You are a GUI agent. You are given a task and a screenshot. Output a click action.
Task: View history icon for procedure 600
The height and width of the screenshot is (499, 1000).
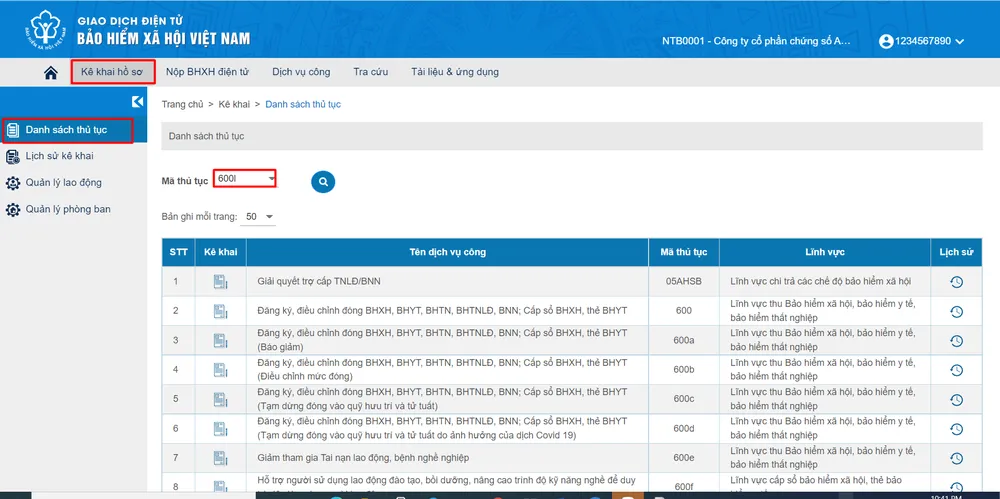(956, 311)
